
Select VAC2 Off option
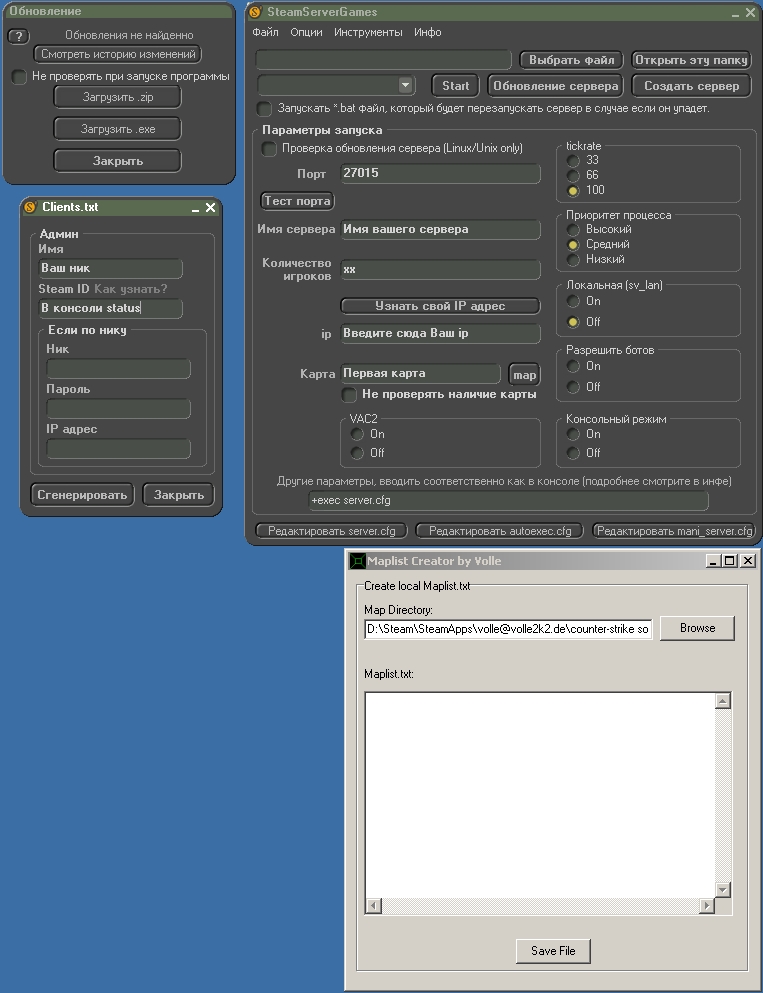pos(357,453)
